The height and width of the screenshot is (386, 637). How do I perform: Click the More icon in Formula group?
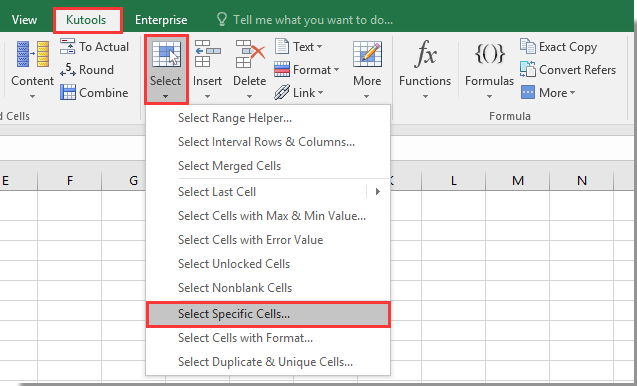click(528, 92)
